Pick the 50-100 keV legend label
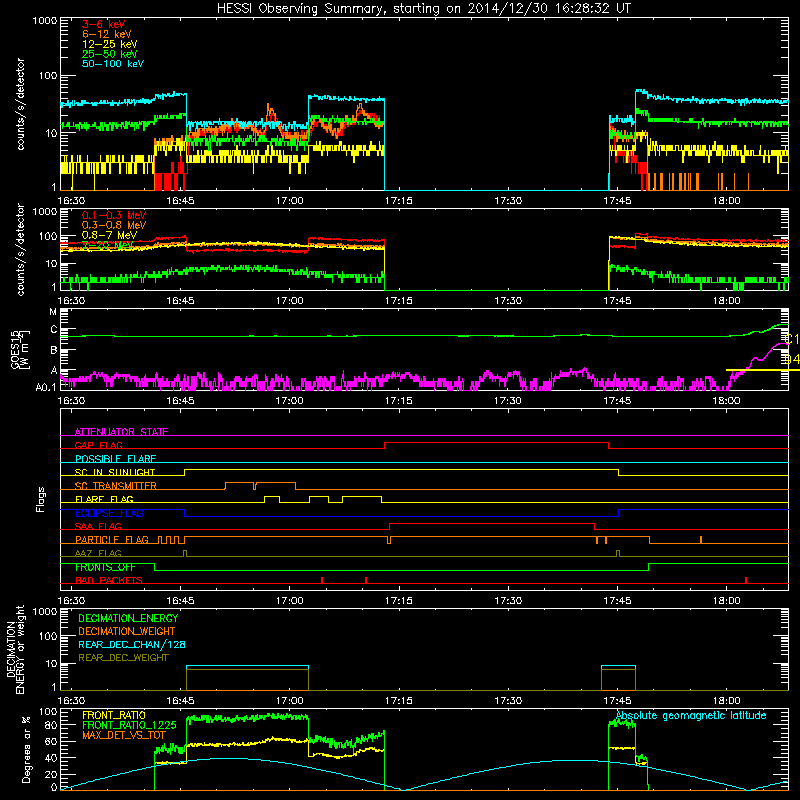Screen dimensions: 800x800 click(x=113, y=64)
